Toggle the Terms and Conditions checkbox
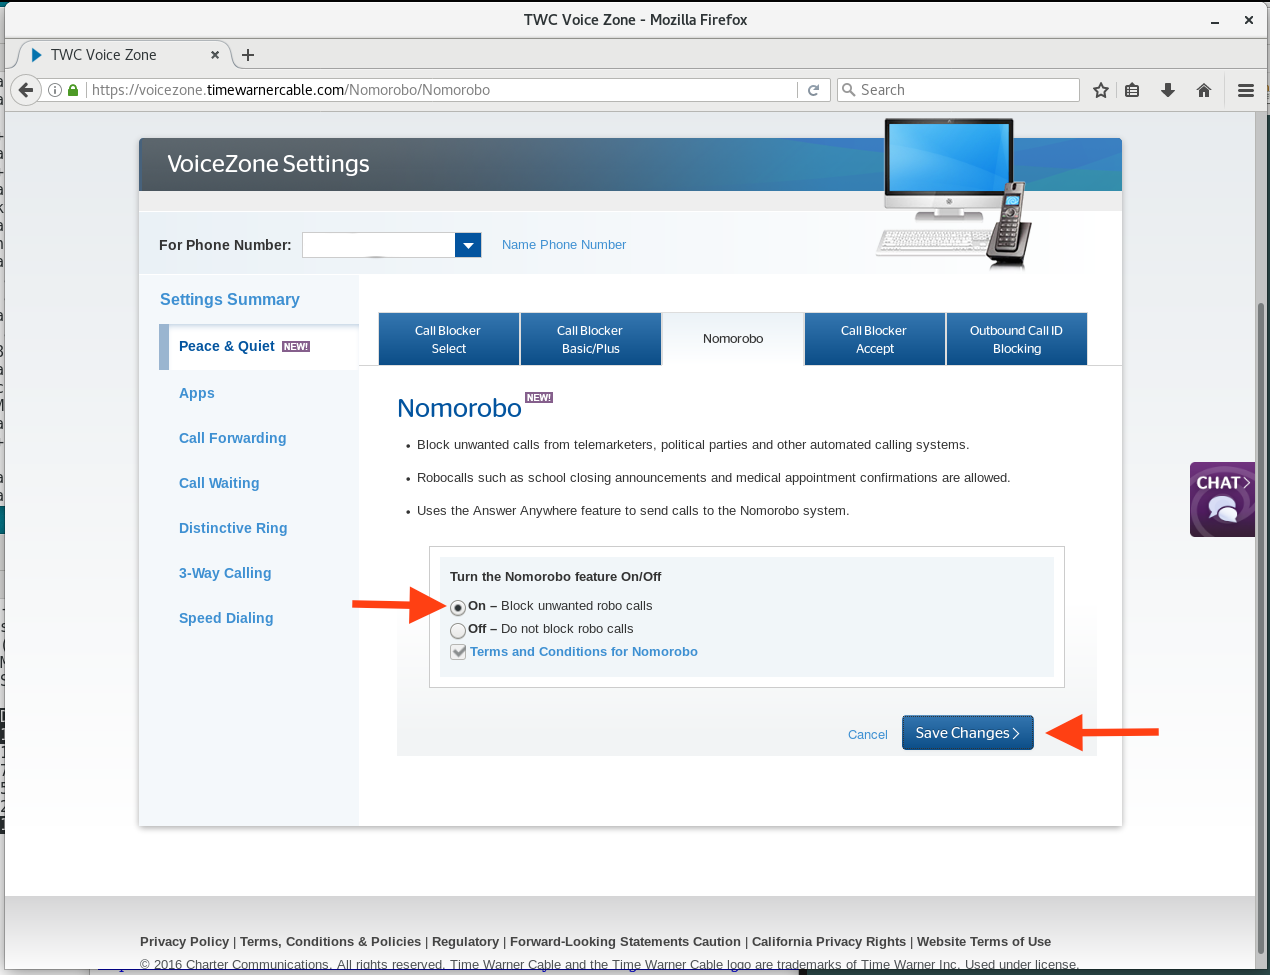1270x975 pixels. [x=458, y=652]
